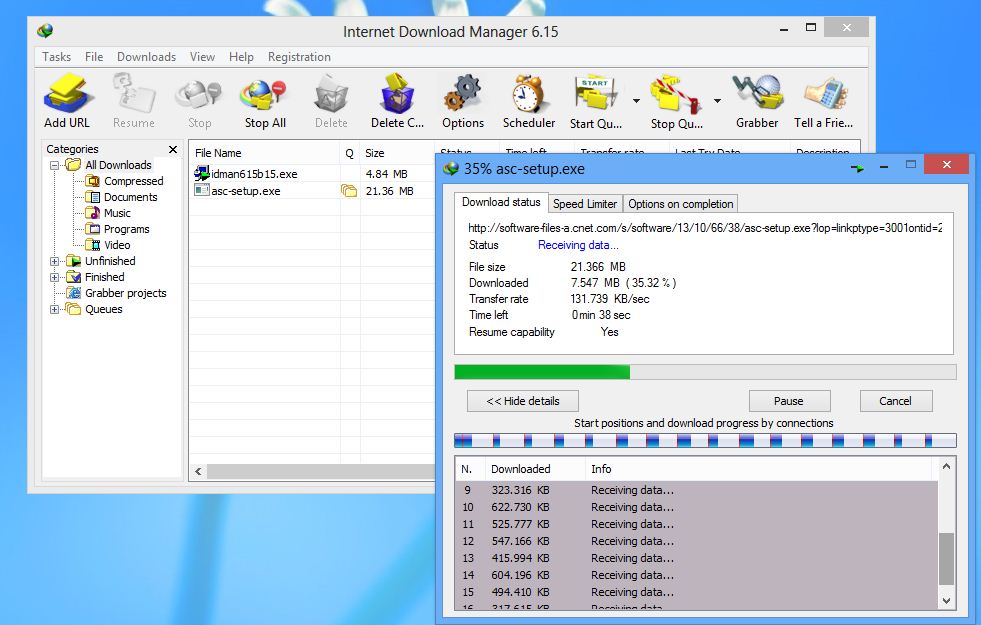This screenshot has width=981, height=625.
Task: Open the Downloads menu
Action: (x=146, y=56)
